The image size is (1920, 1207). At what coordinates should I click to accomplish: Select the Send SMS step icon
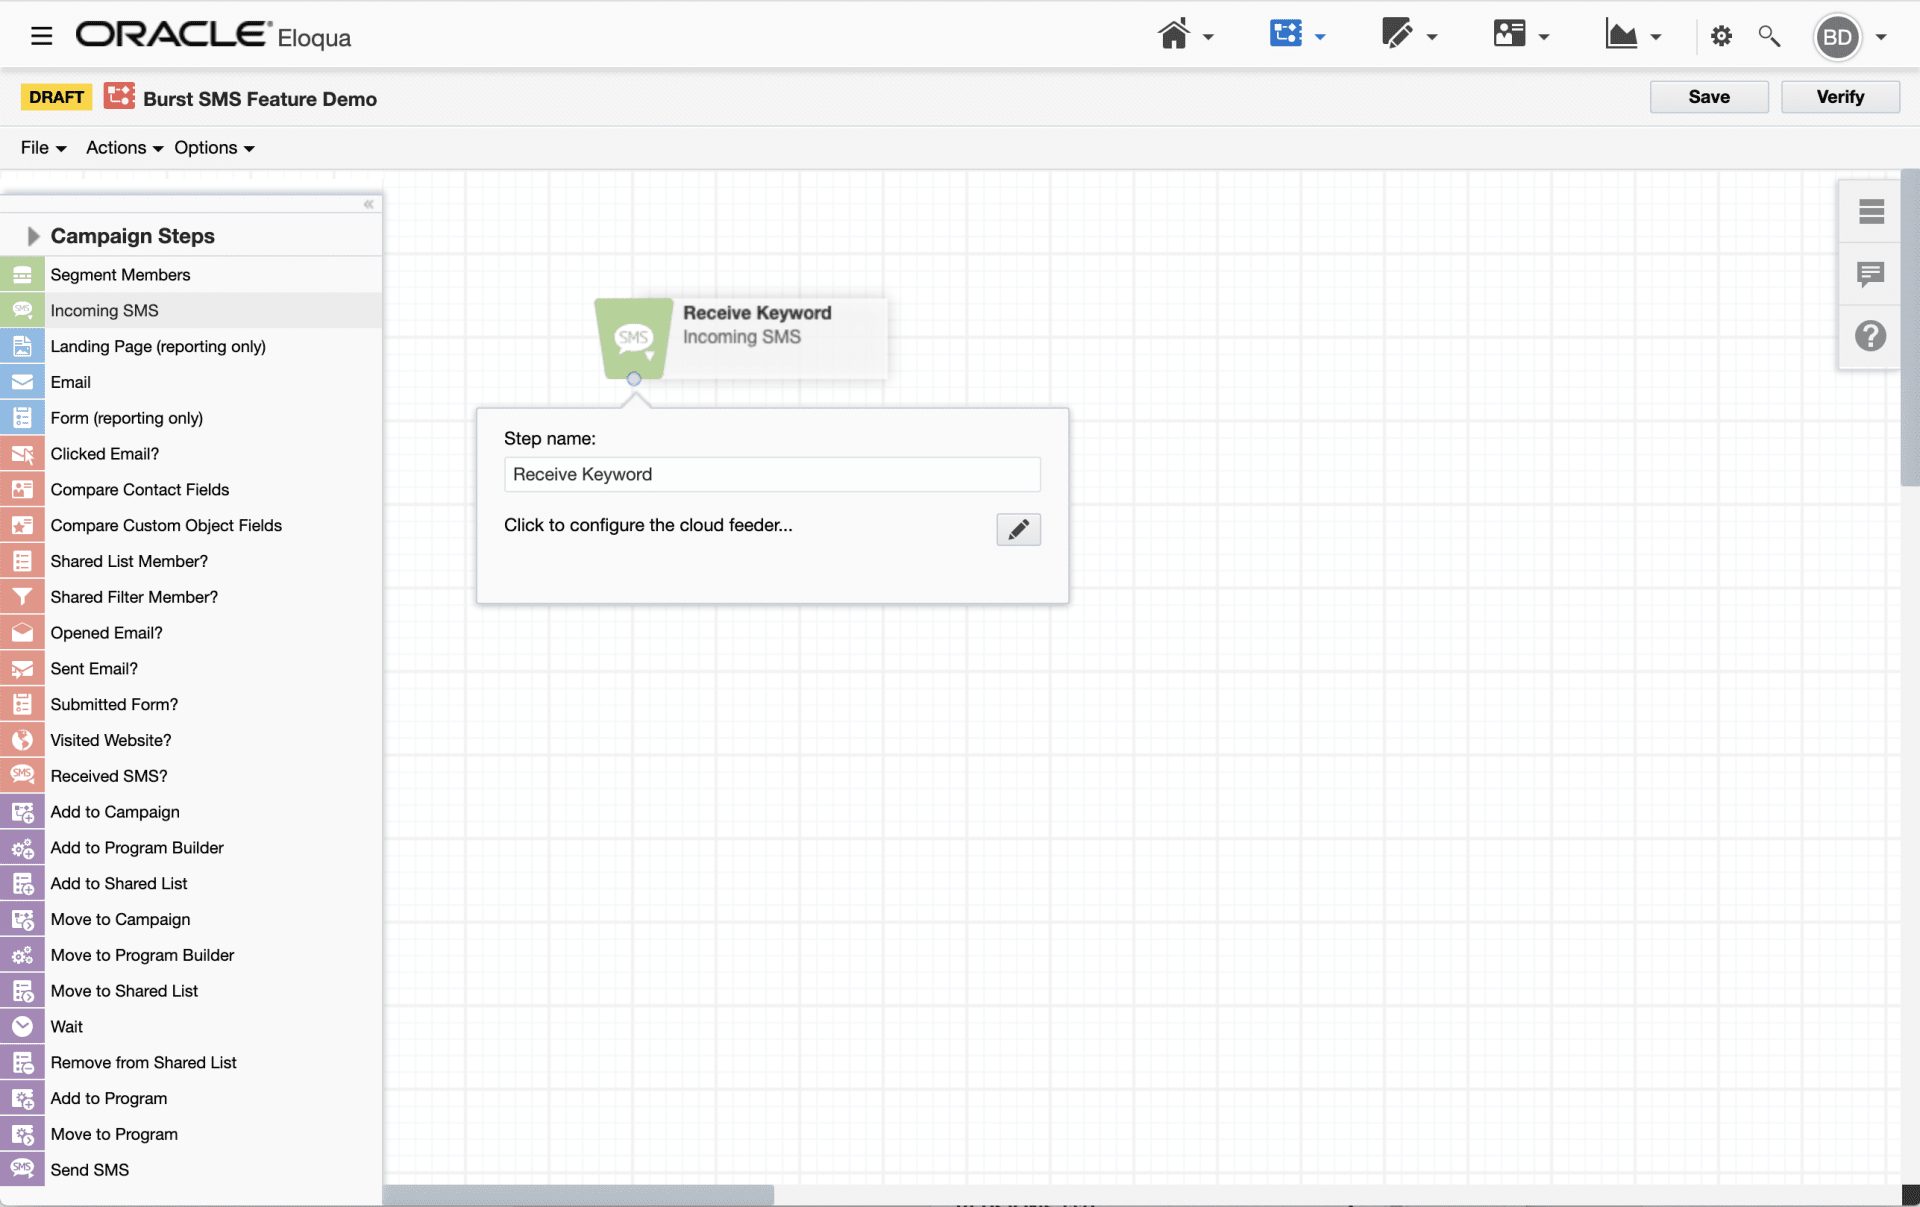pyautogui.click(x=23, y=1169)
